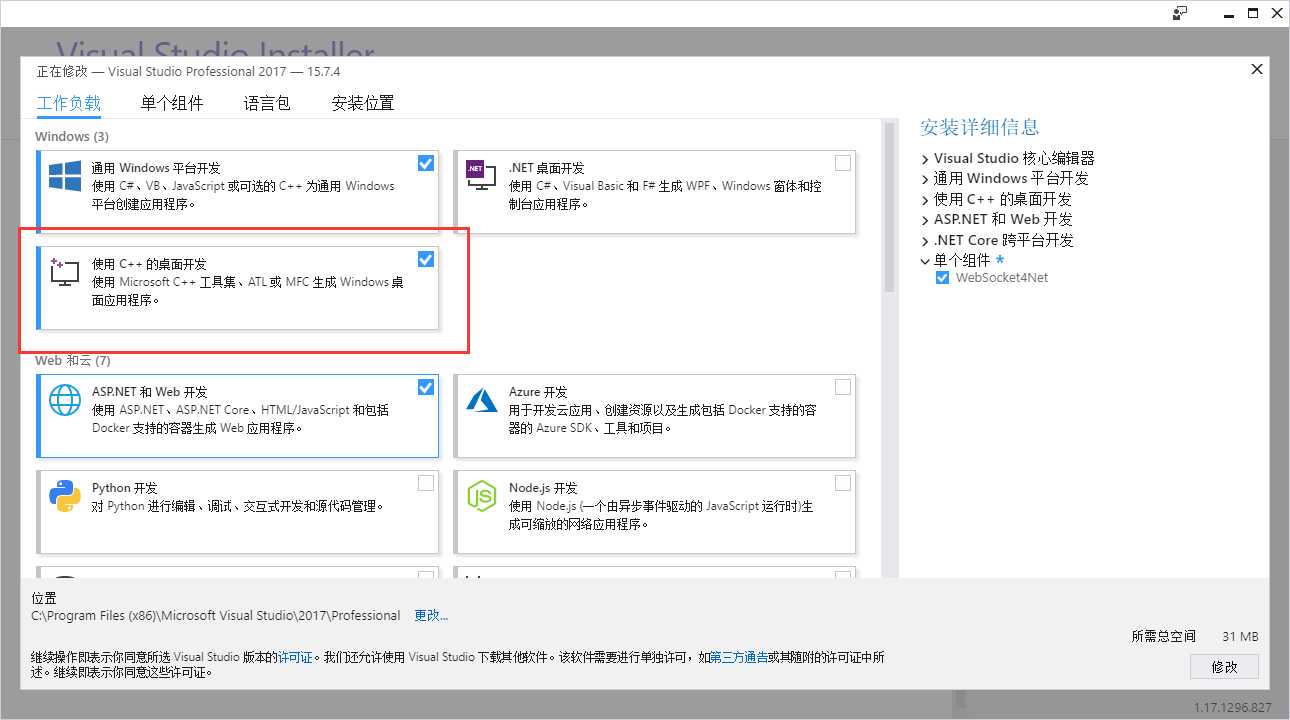Click the version number 1.17.1296.827
Viewport: 1290px width, 720px height.
point(1232,707)
